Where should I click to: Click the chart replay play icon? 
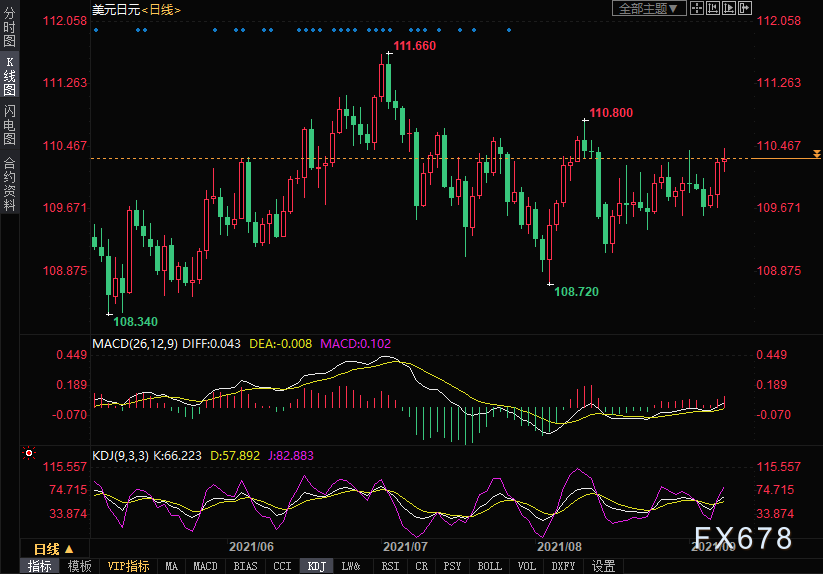click(x=729, y=9)
